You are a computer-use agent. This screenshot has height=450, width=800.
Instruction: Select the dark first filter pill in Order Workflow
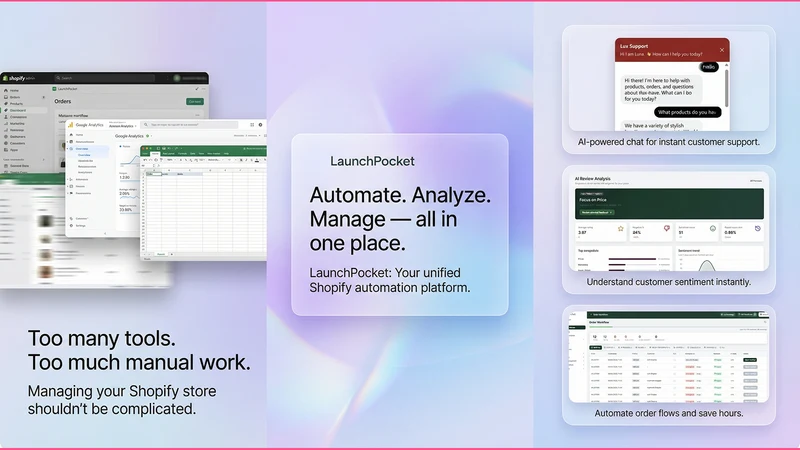click(595, 347)
